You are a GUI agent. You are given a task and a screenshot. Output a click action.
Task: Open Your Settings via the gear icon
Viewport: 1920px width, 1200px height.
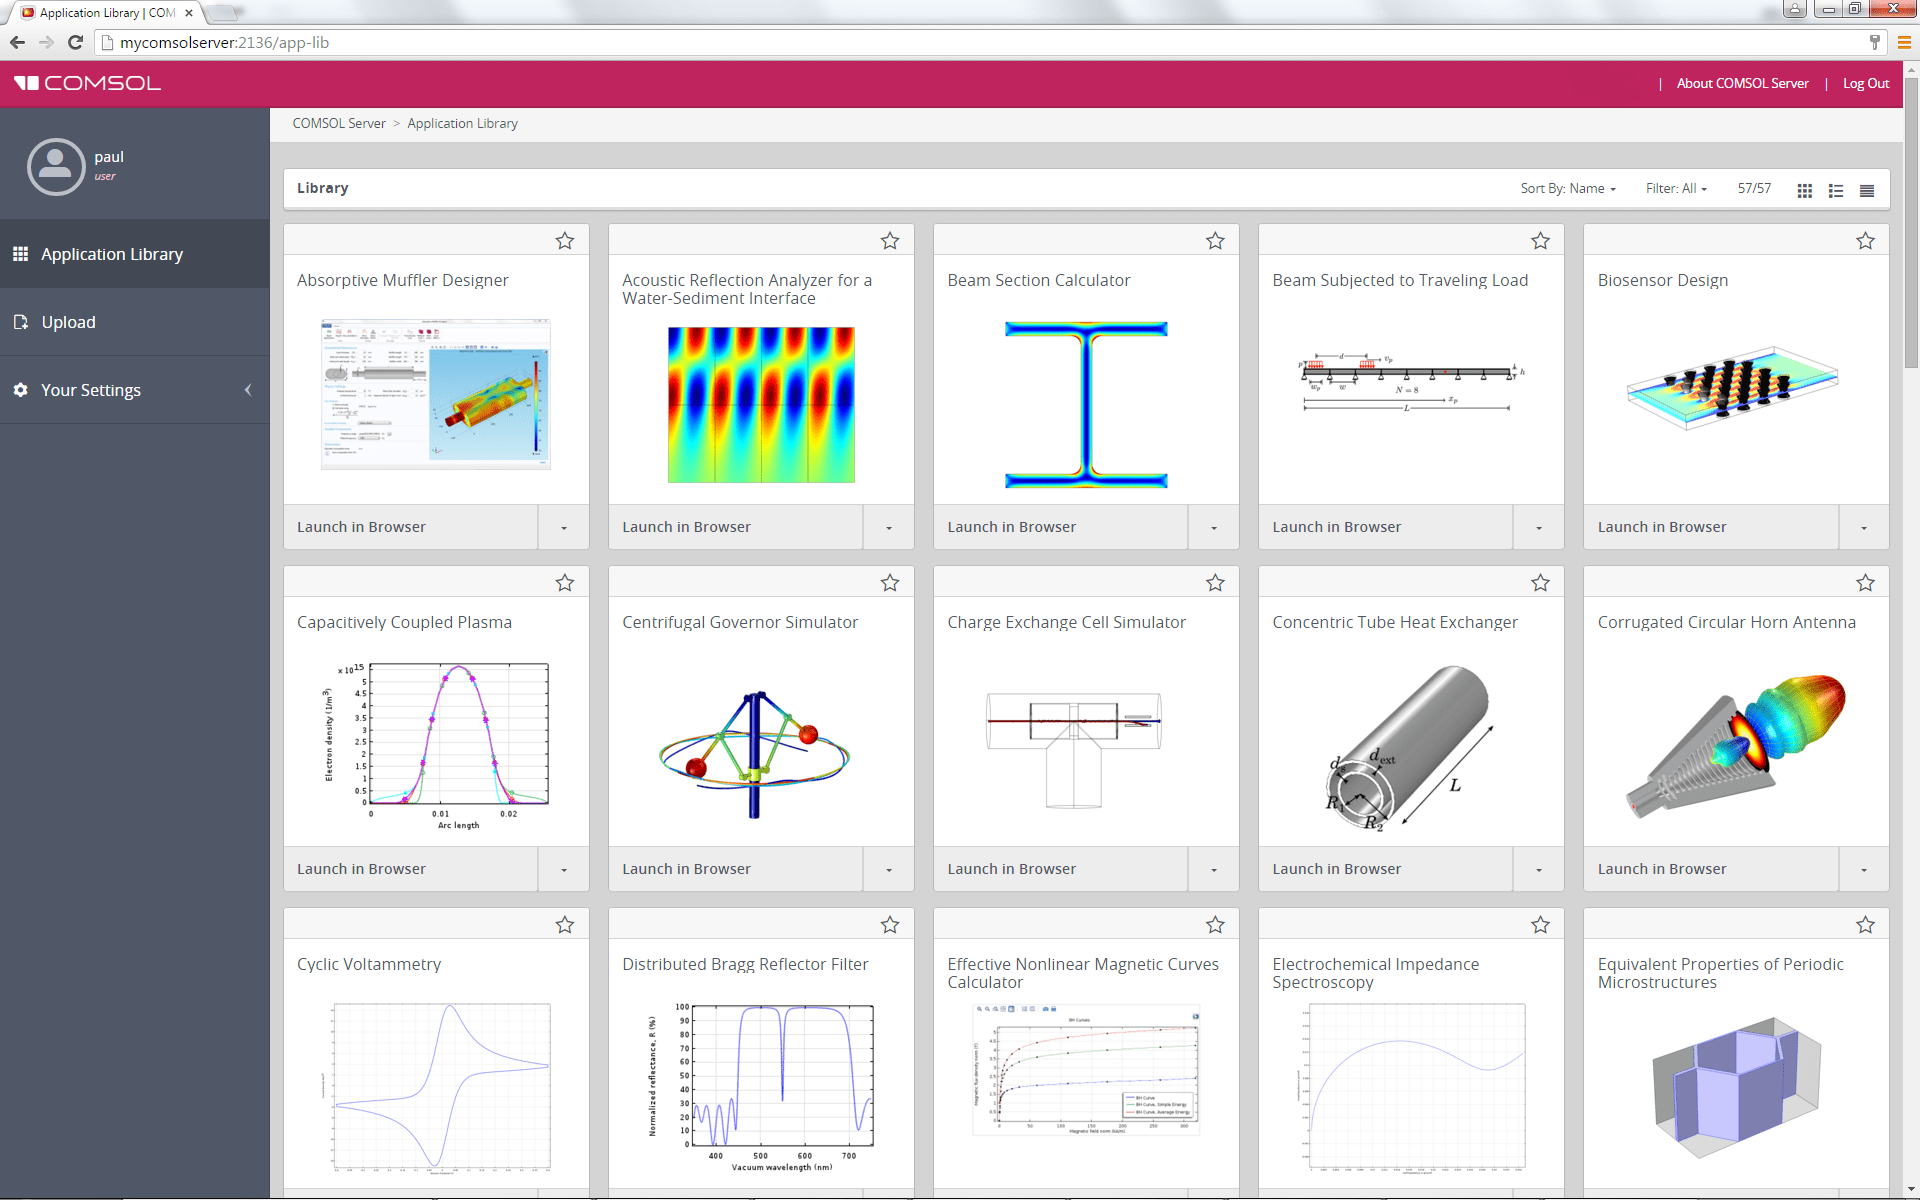tap(20, 390)
